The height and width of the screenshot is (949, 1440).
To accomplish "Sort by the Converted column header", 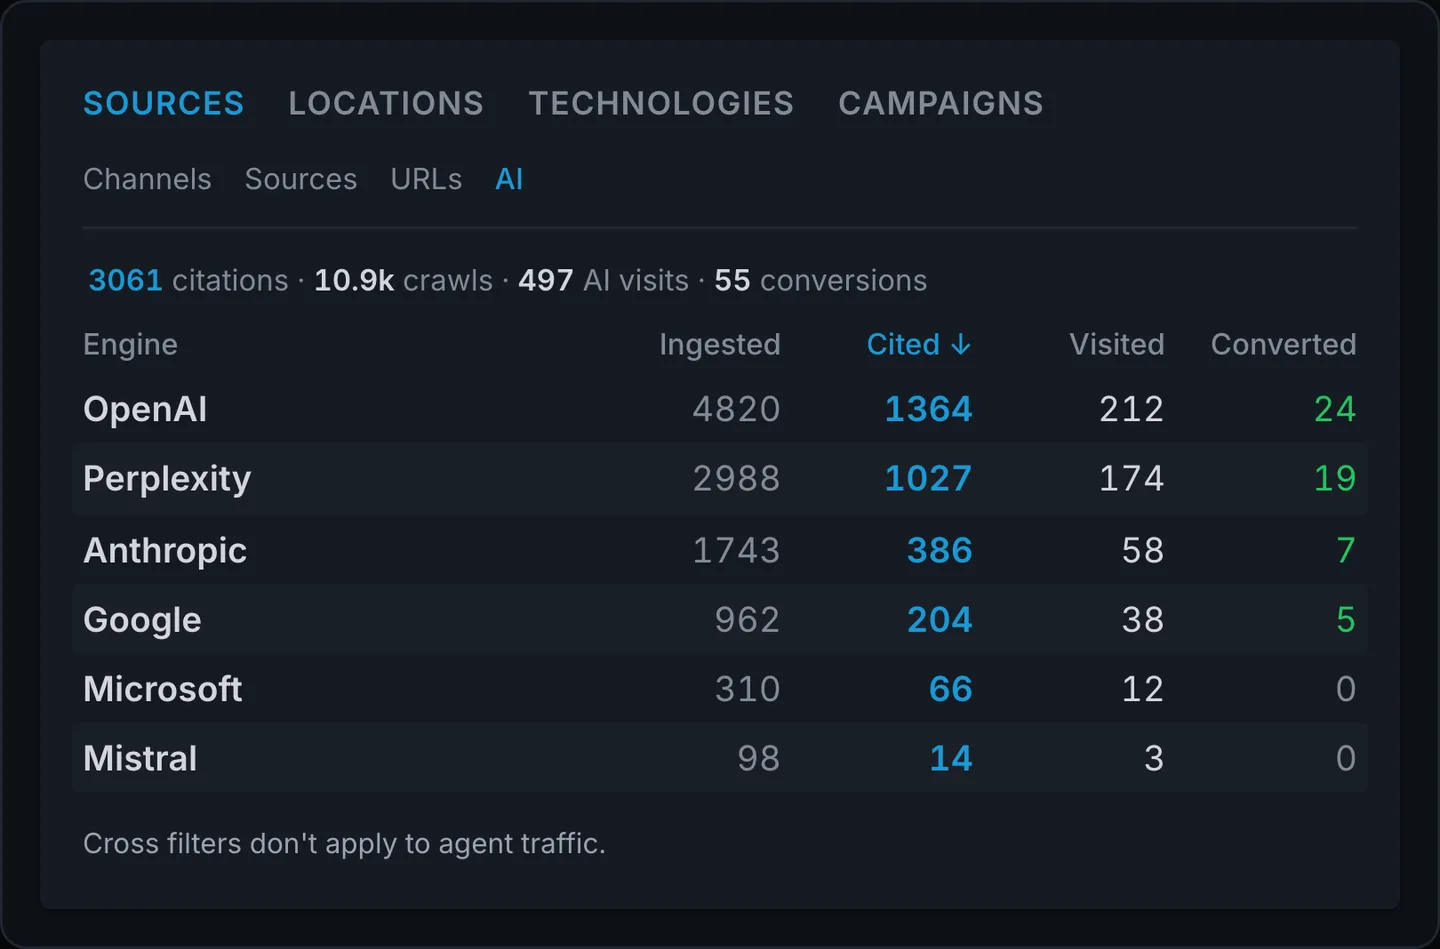I will pyautogui.click(x=1283, y=344).
